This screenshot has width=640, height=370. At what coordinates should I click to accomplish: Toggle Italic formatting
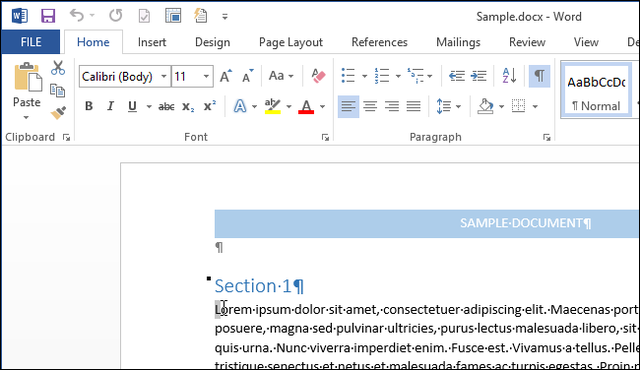coord(110,106)
